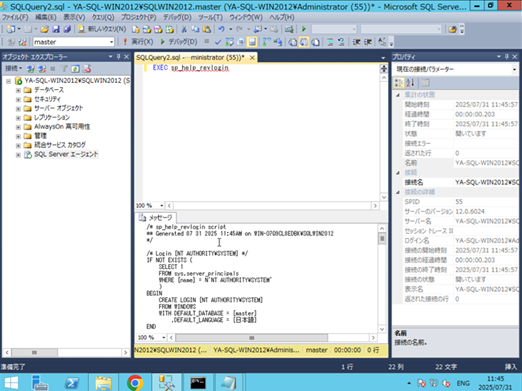Open the 接続 menu button in Object Explorer

tap(13, 69)
